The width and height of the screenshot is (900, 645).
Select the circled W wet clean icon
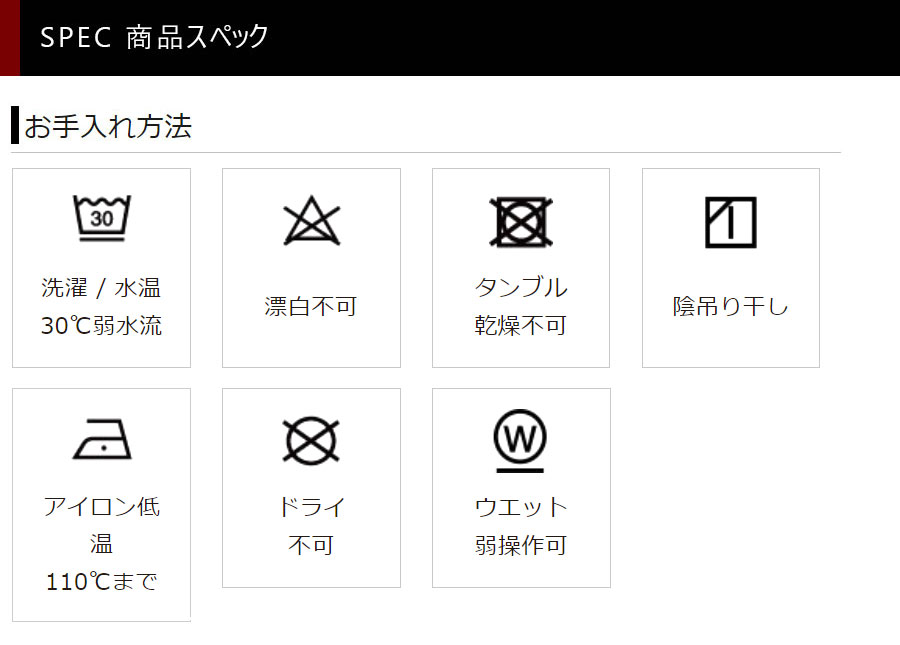coord(520,441)
